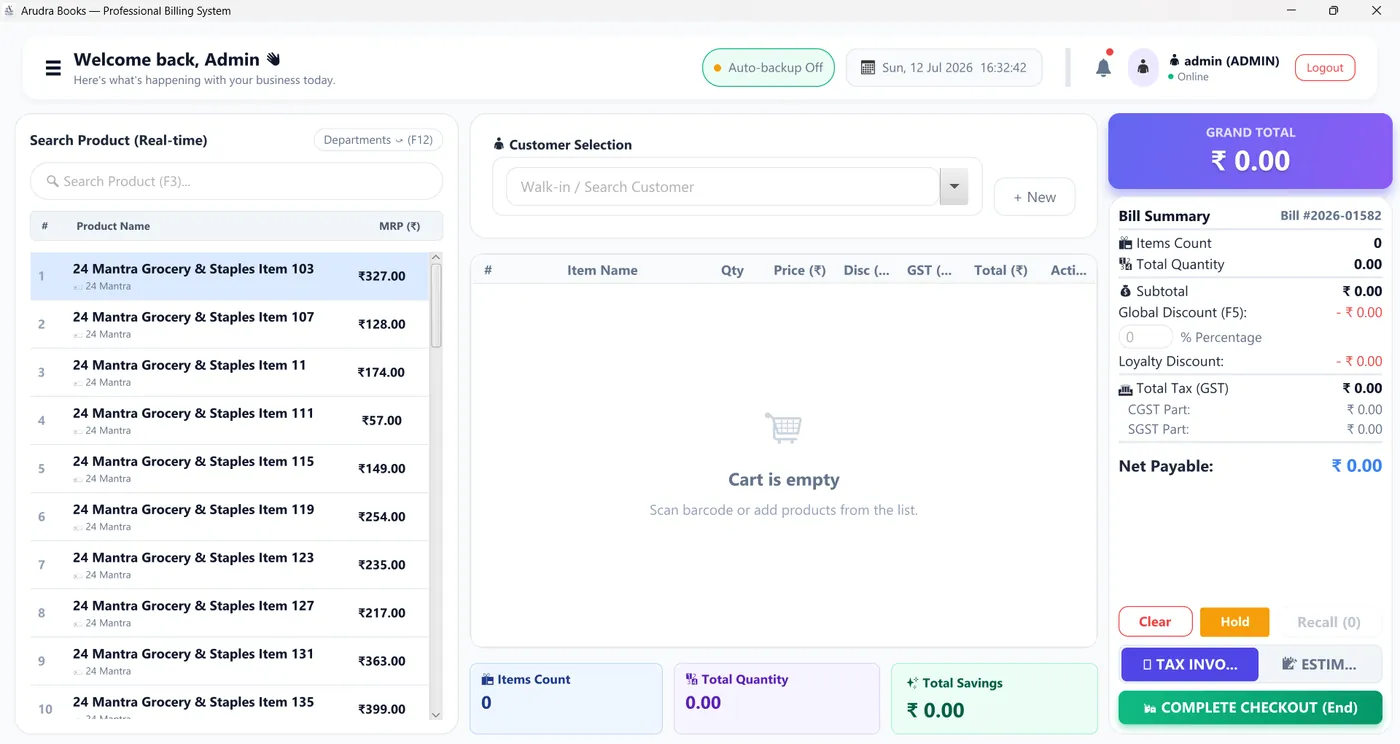Viewport: 1400px width, 744px height.
Task: Select 24 Mantra Grocery & Staples Item 103
Action: (229, 276)
